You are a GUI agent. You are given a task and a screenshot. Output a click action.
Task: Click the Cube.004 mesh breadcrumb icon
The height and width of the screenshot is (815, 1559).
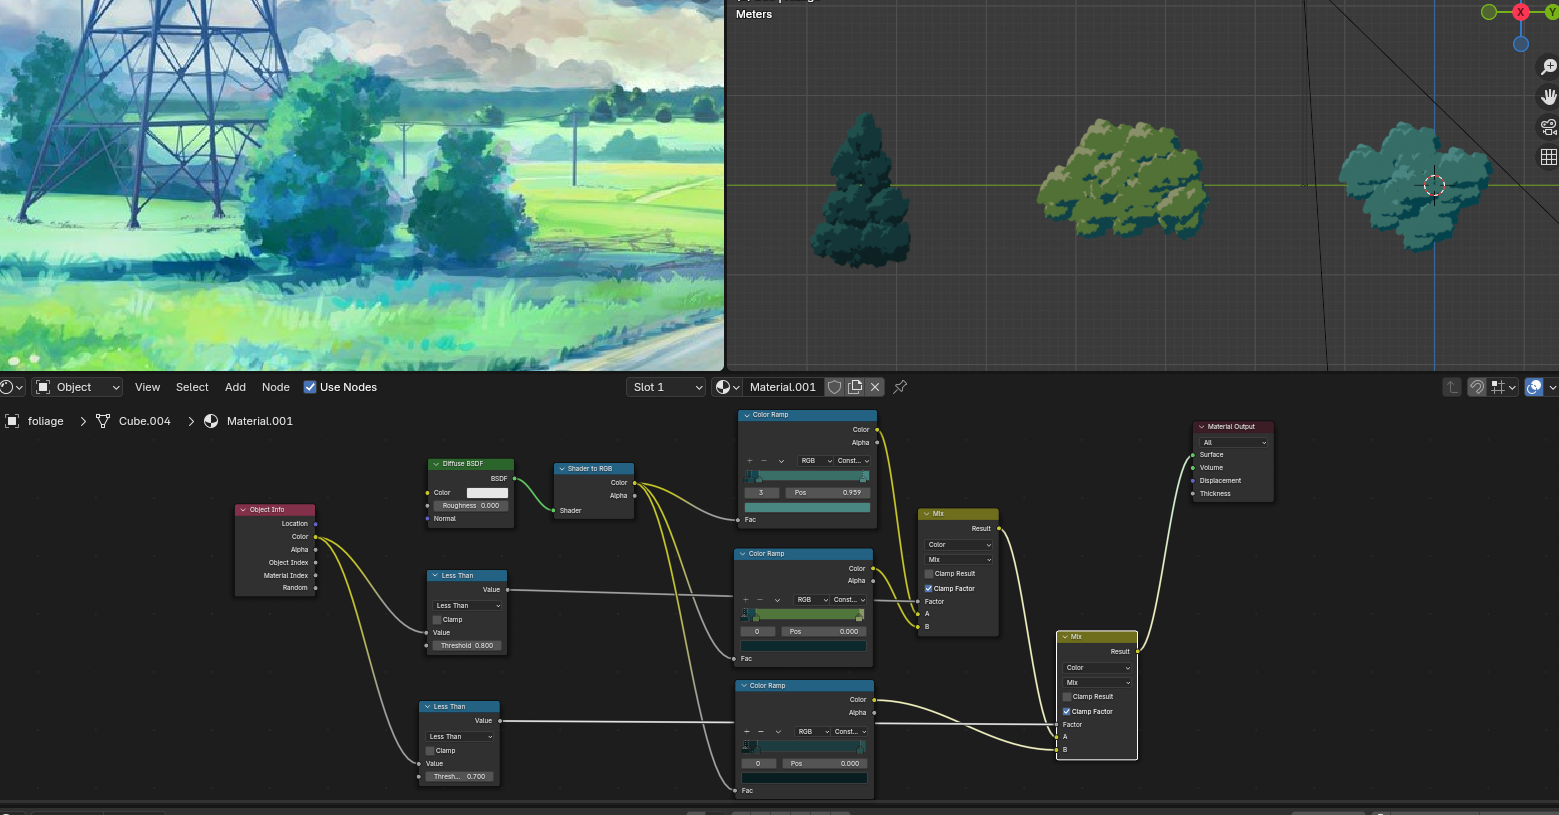click(103, 421)
